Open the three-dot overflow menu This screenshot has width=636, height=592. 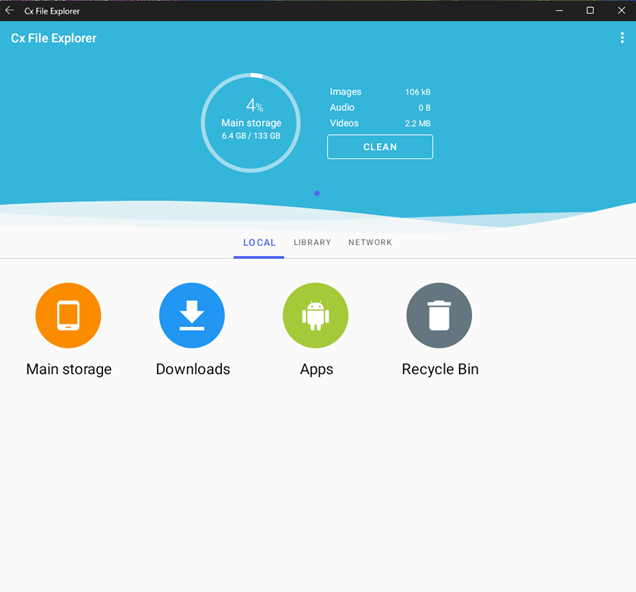(x=622, y=38)
